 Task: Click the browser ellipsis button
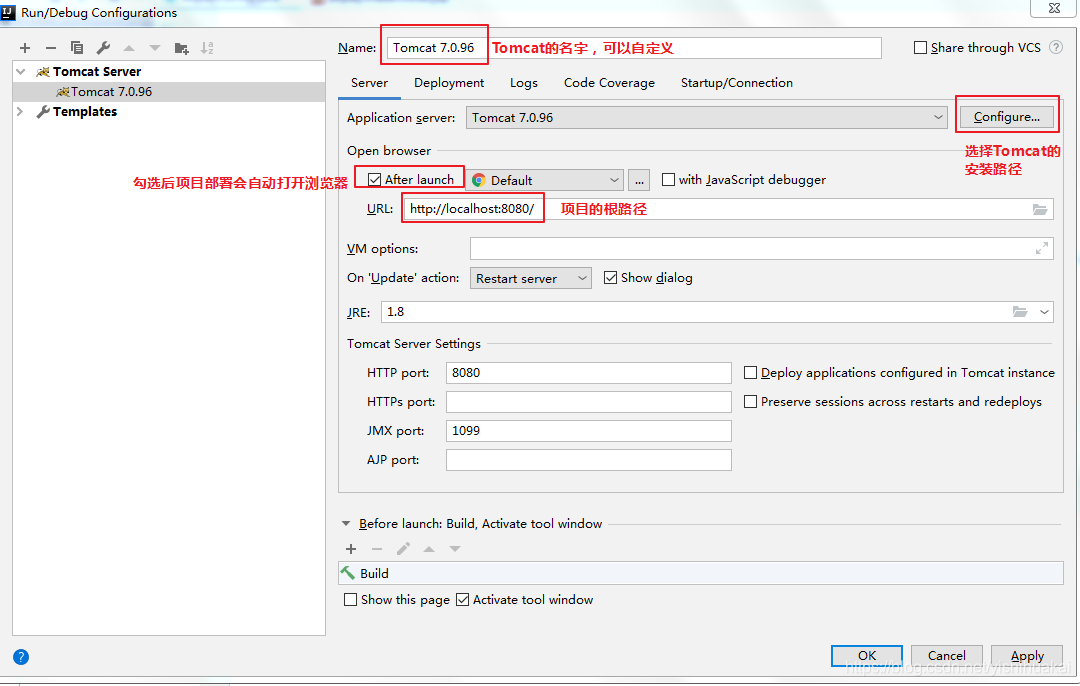tap(639, 180)
